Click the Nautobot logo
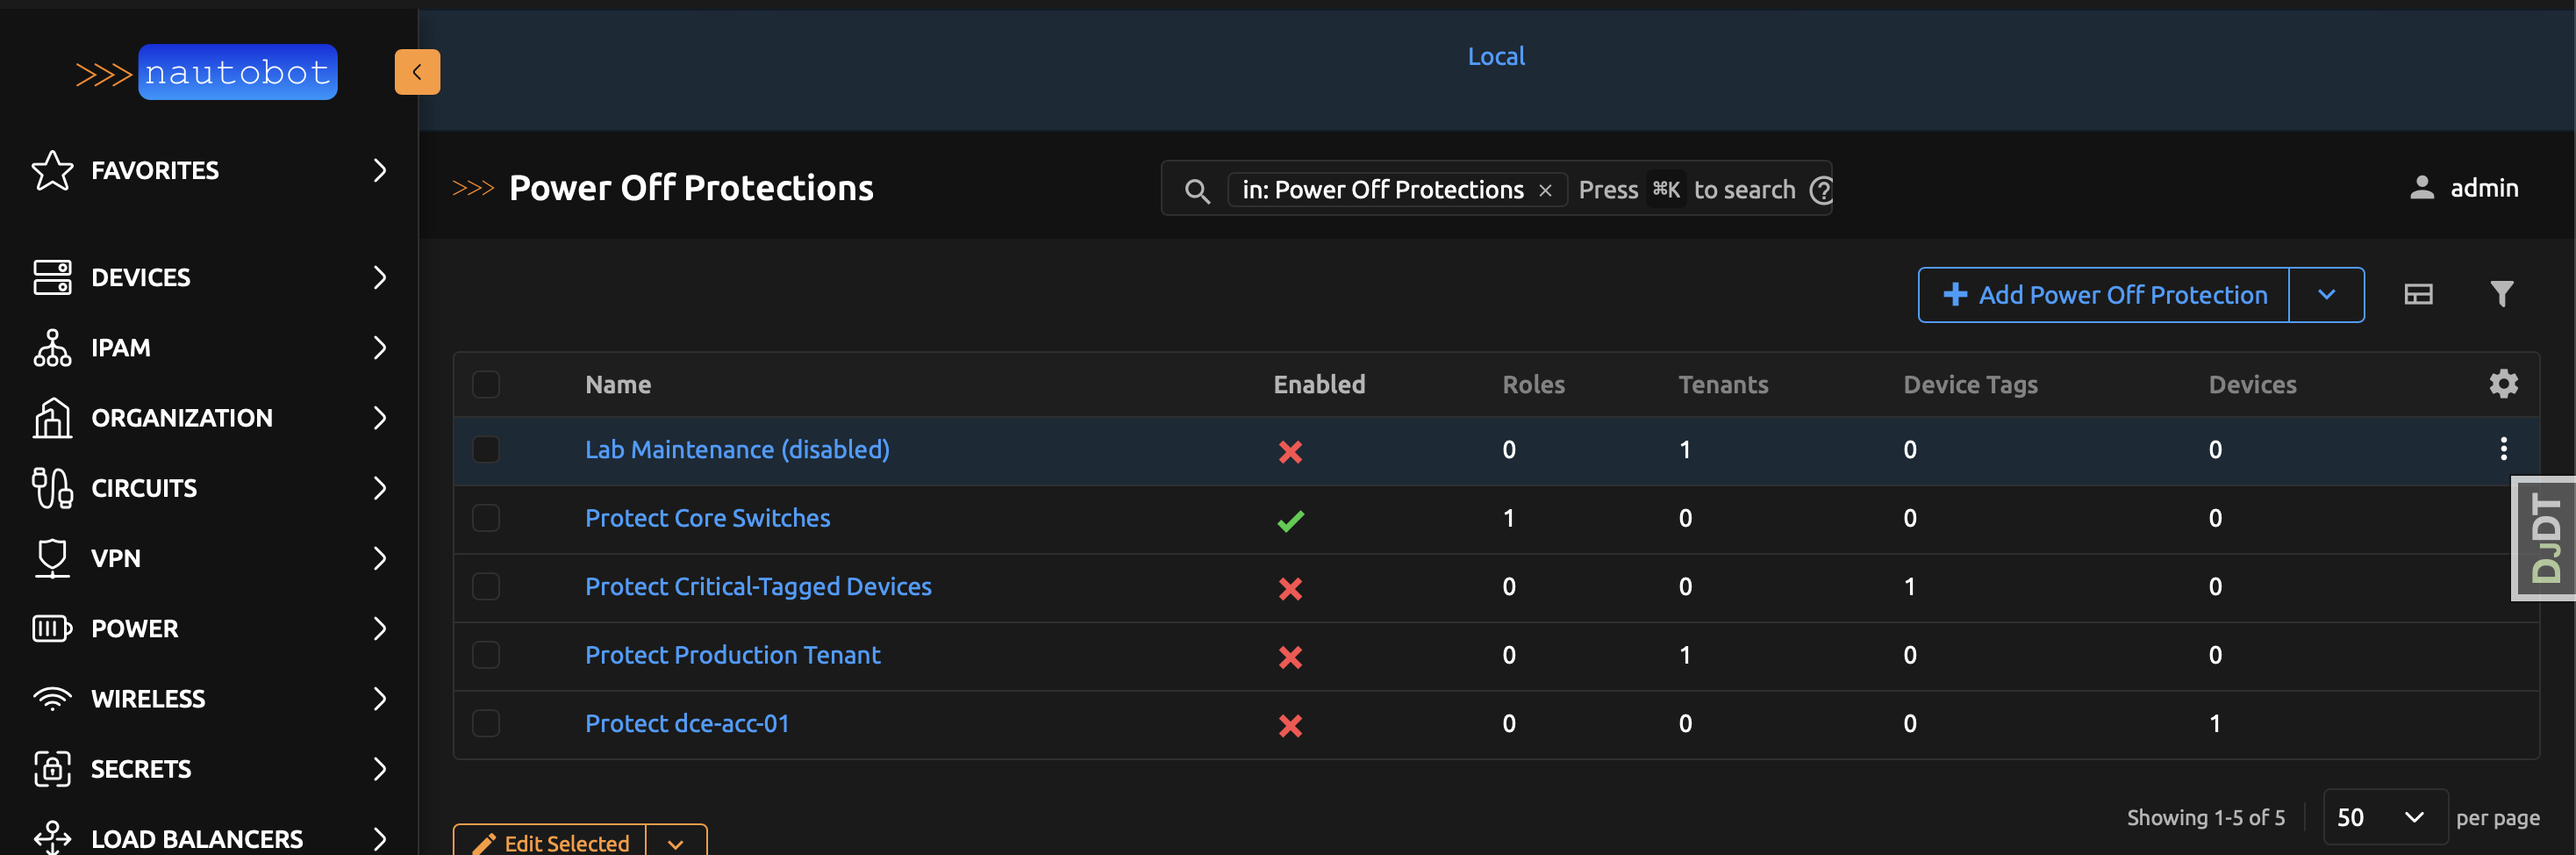2576x855 pixels. click(x=207, y=72)
